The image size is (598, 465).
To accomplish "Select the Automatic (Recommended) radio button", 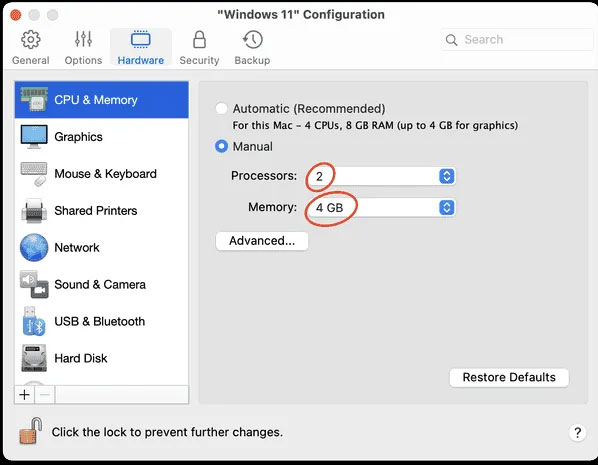I will pos(222,108).
